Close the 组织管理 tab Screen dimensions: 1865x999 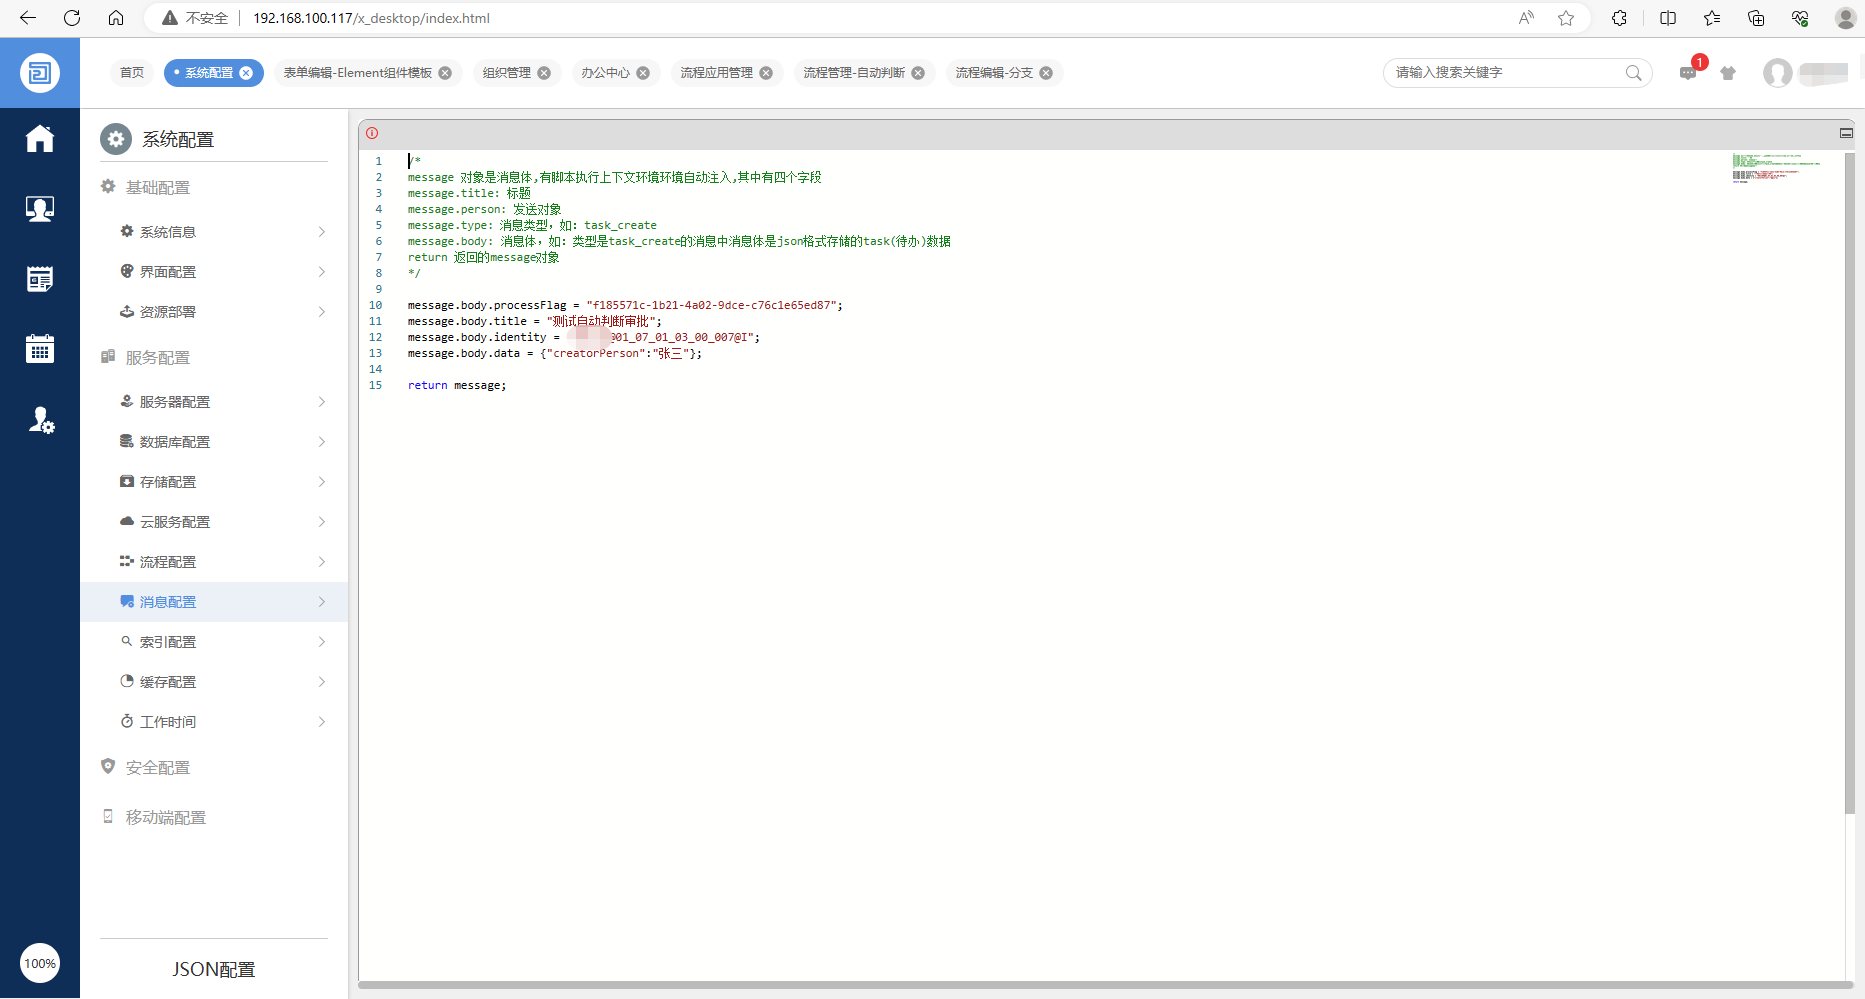(544, 73)
